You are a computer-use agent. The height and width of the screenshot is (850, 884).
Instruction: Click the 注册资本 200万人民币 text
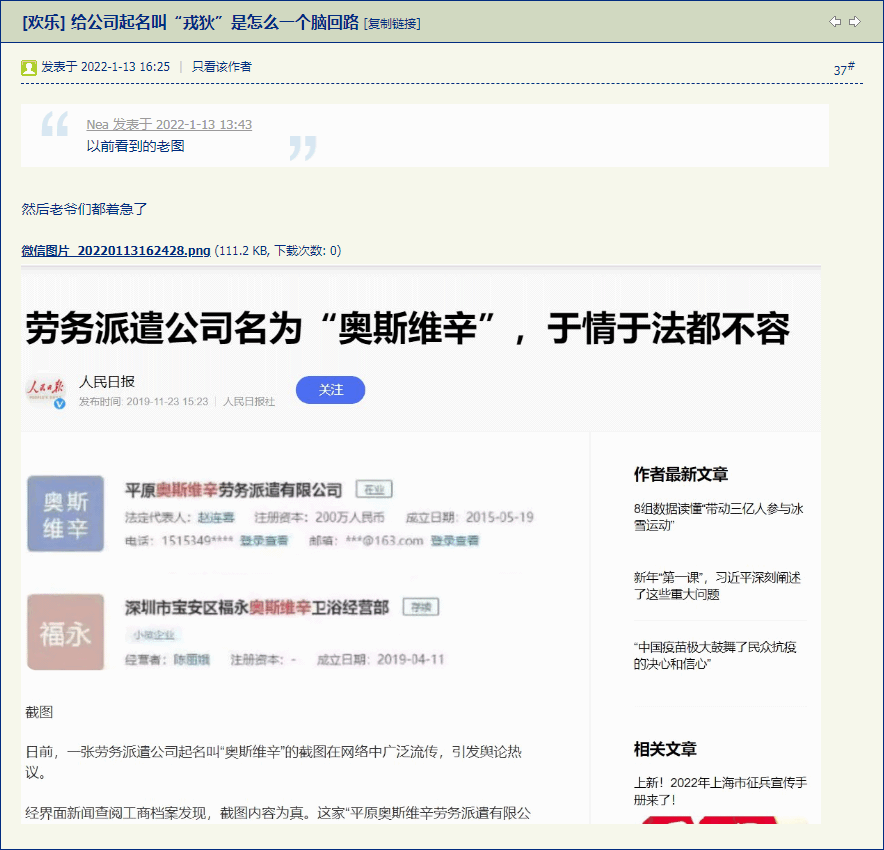[319, 517]
